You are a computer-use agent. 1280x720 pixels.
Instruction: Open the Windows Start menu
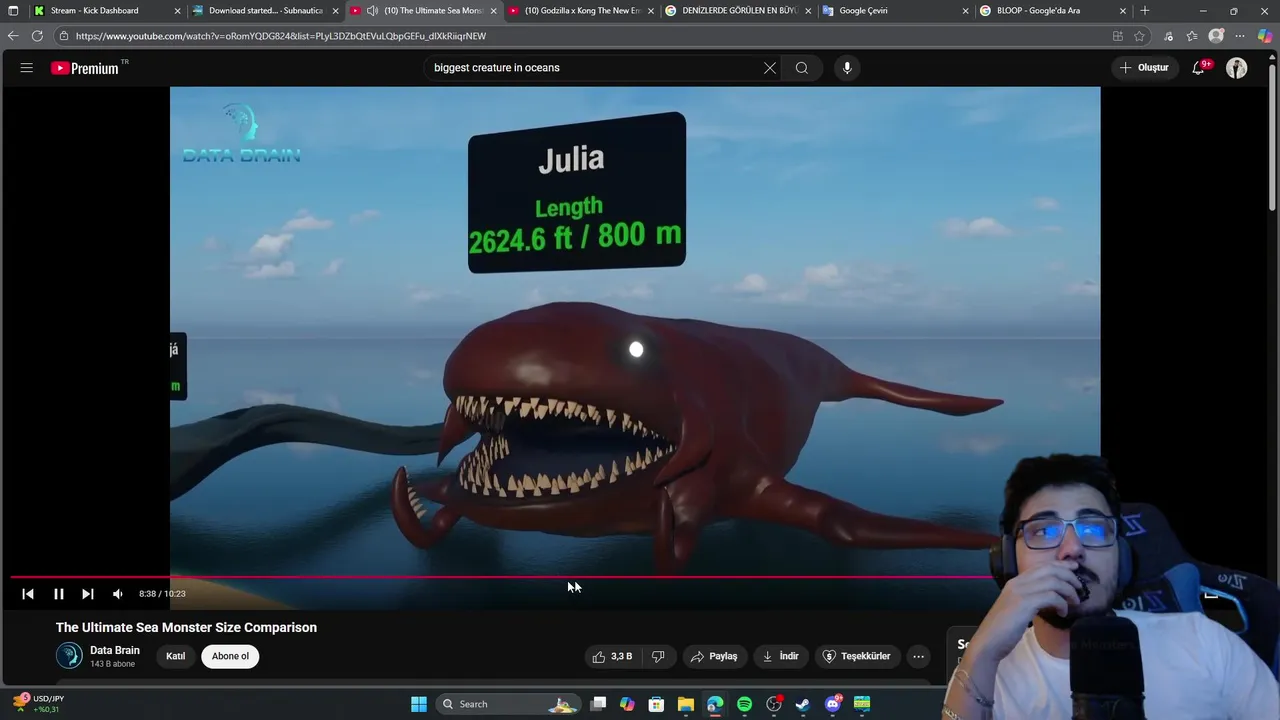click(x=419, y=704)
